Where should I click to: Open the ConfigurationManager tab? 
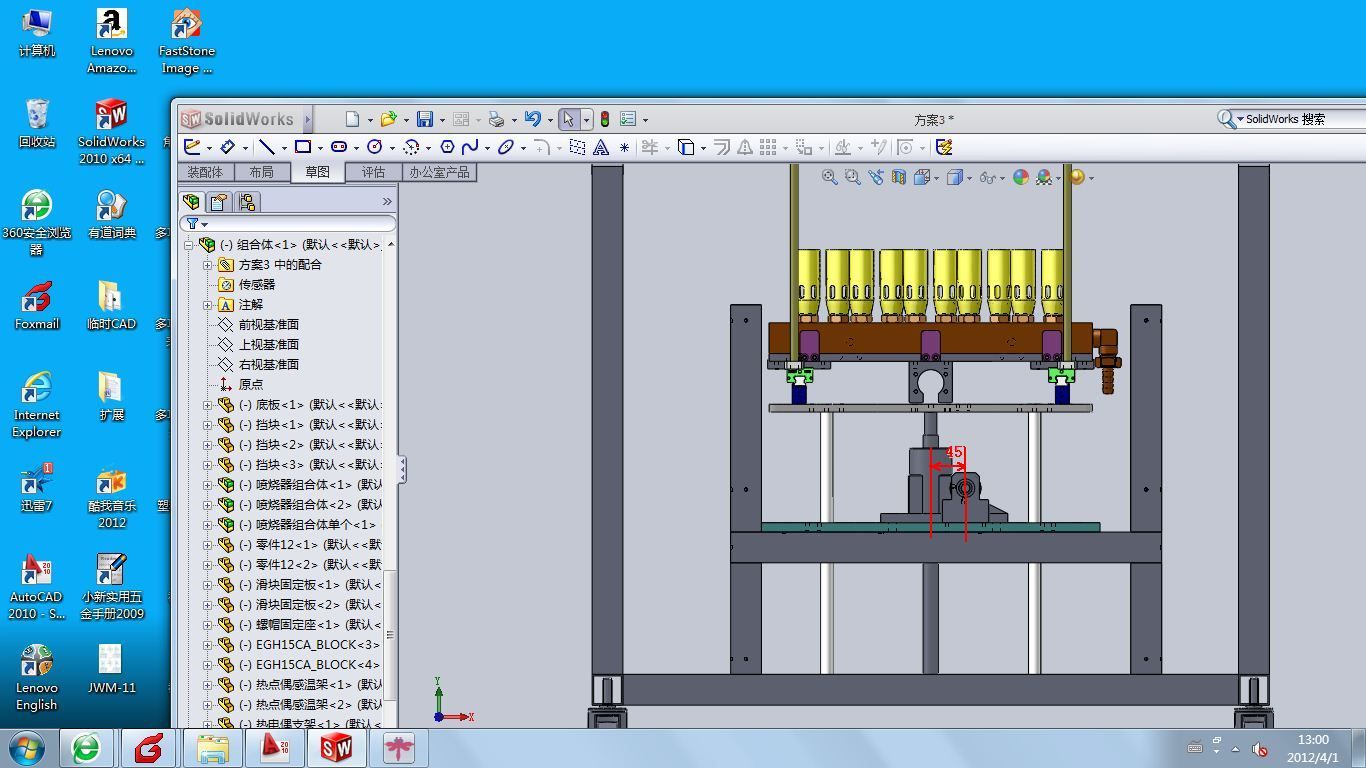pyautogui.click(x=247, y=201)
